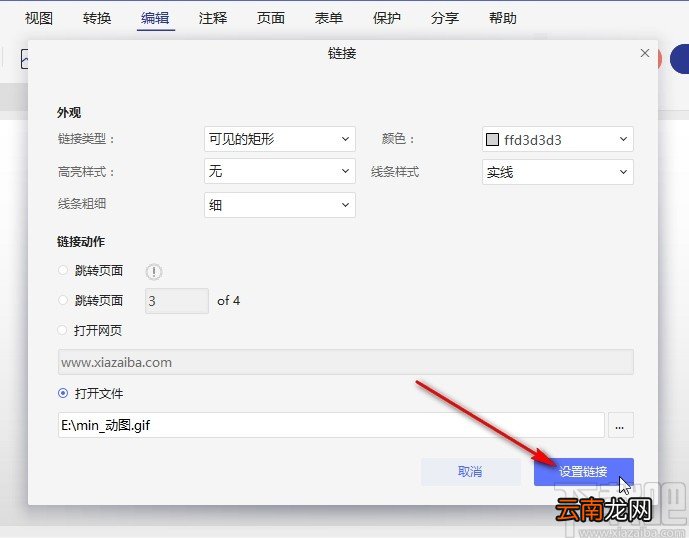Open the 注释 tab
Image resolution: width=689 pixels, height=538 pixels.
point(213,18)
